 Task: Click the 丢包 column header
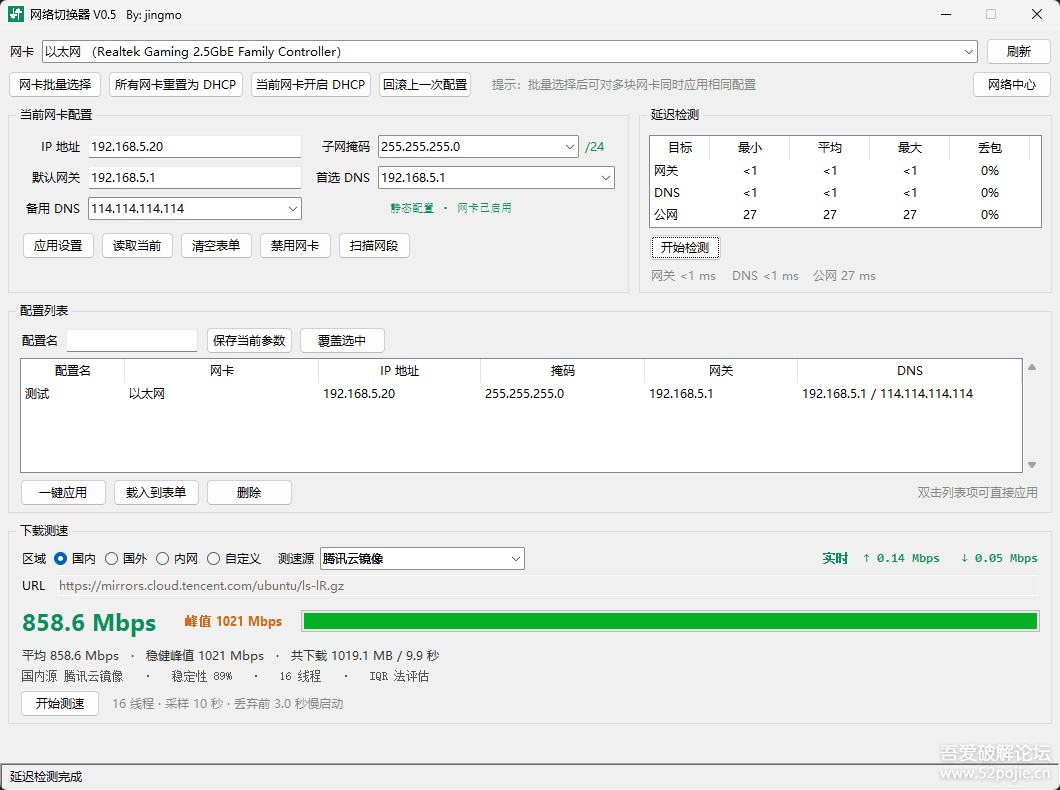(990, 147)
